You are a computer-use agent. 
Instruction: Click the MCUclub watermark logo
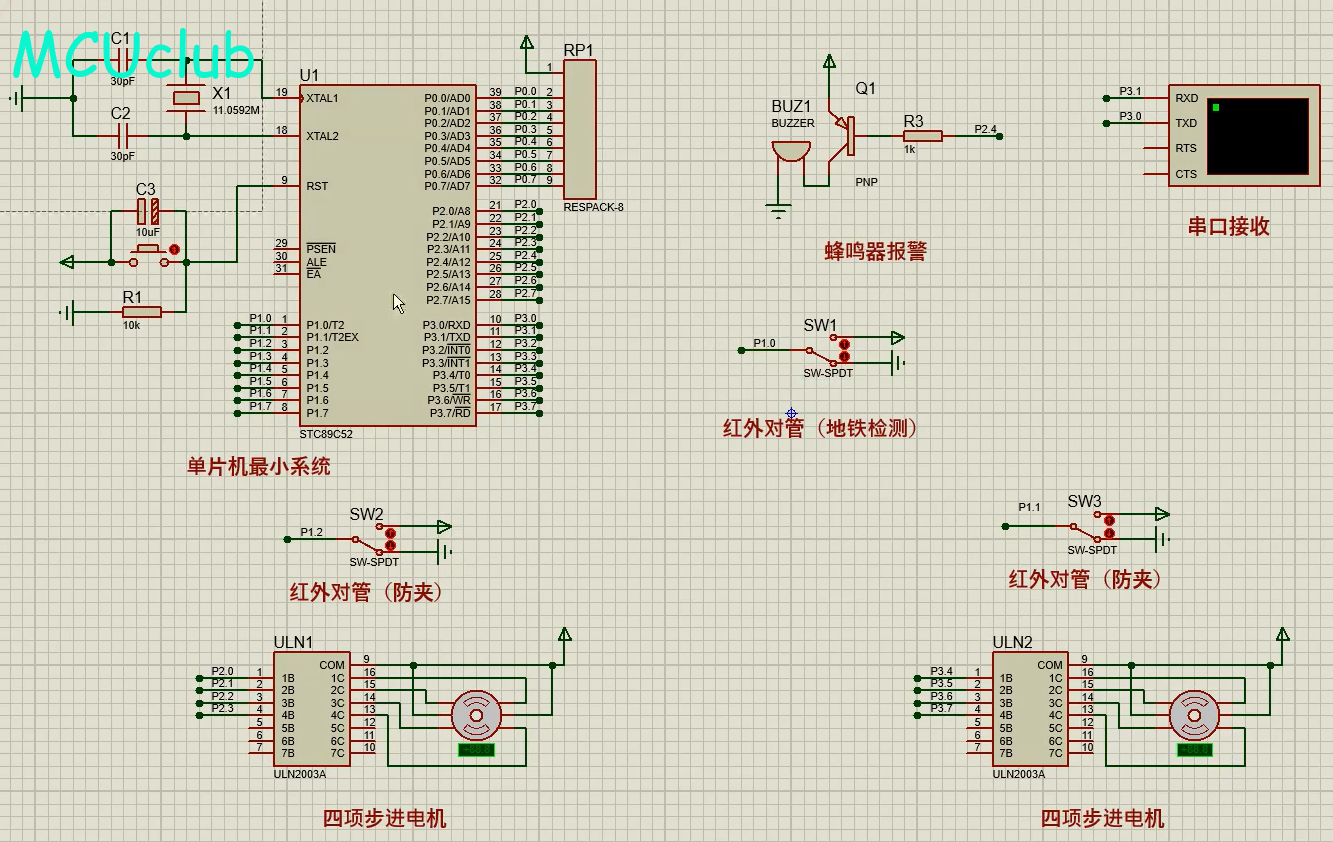133,55
